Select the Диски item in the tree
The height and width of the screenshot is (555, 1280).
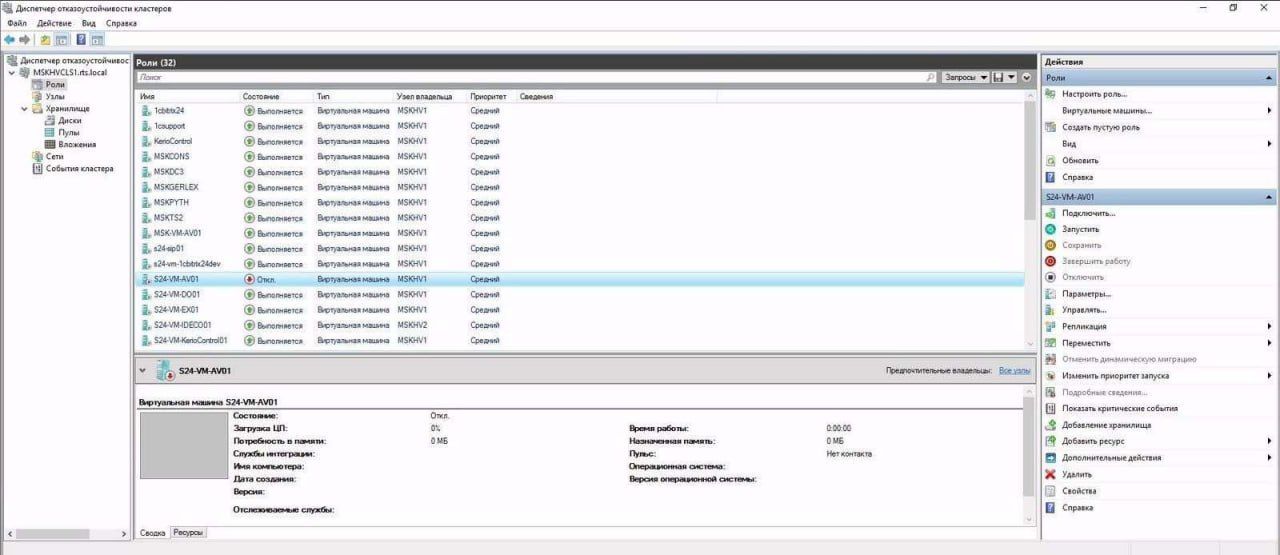[69, 120]
